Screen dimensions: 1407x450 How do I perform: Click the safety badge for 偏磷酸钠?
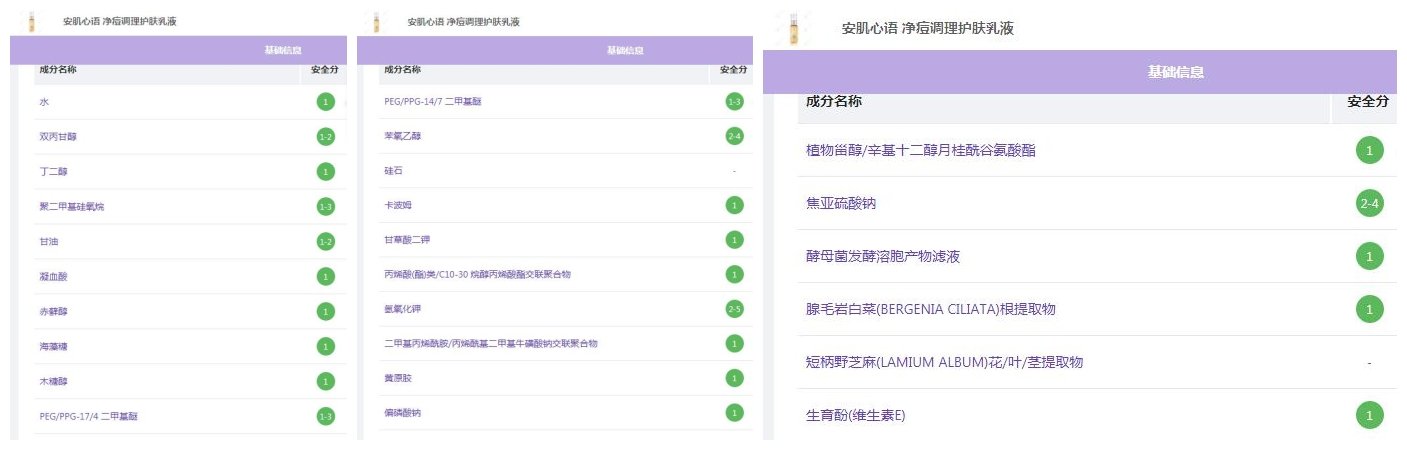tap(735, 412)
